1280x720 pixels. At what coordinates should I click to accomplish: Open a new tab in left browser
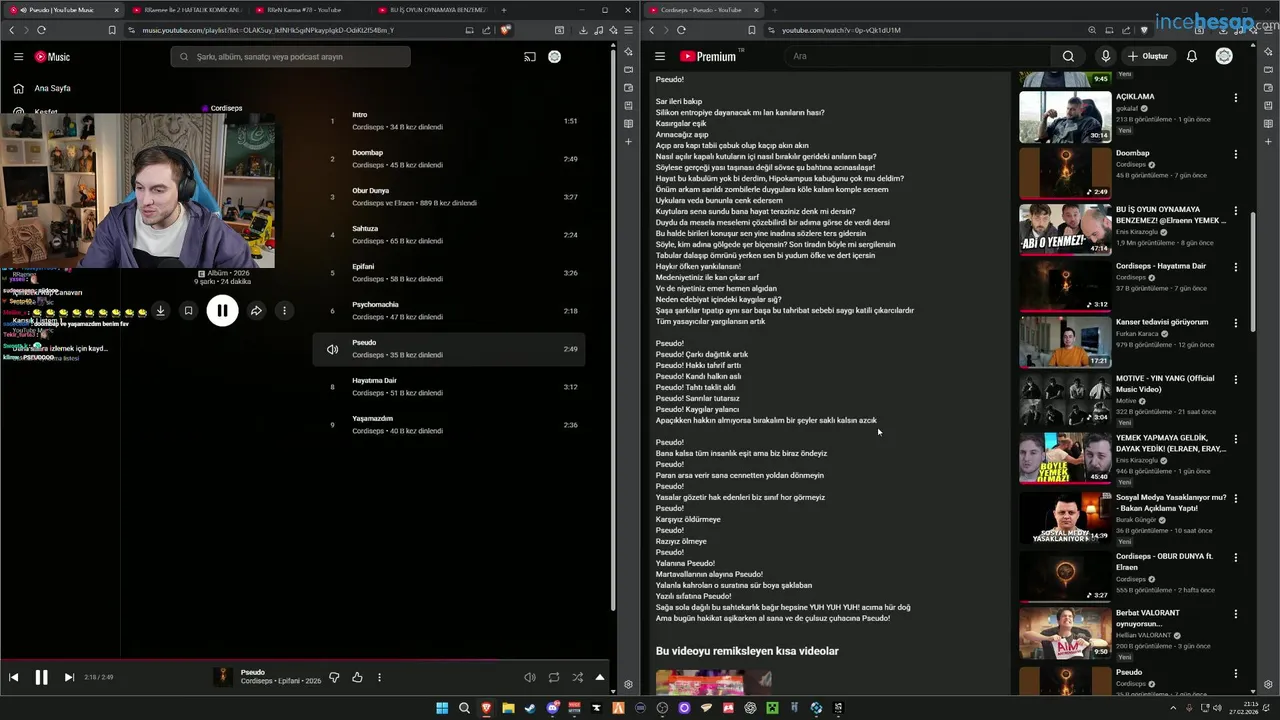point(504,10)
